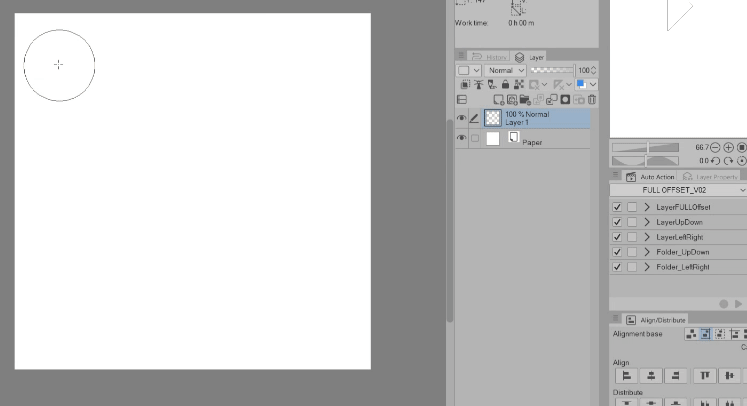Select highlighted second Alignment base option

pyautogui.click(x=705, y=334)
